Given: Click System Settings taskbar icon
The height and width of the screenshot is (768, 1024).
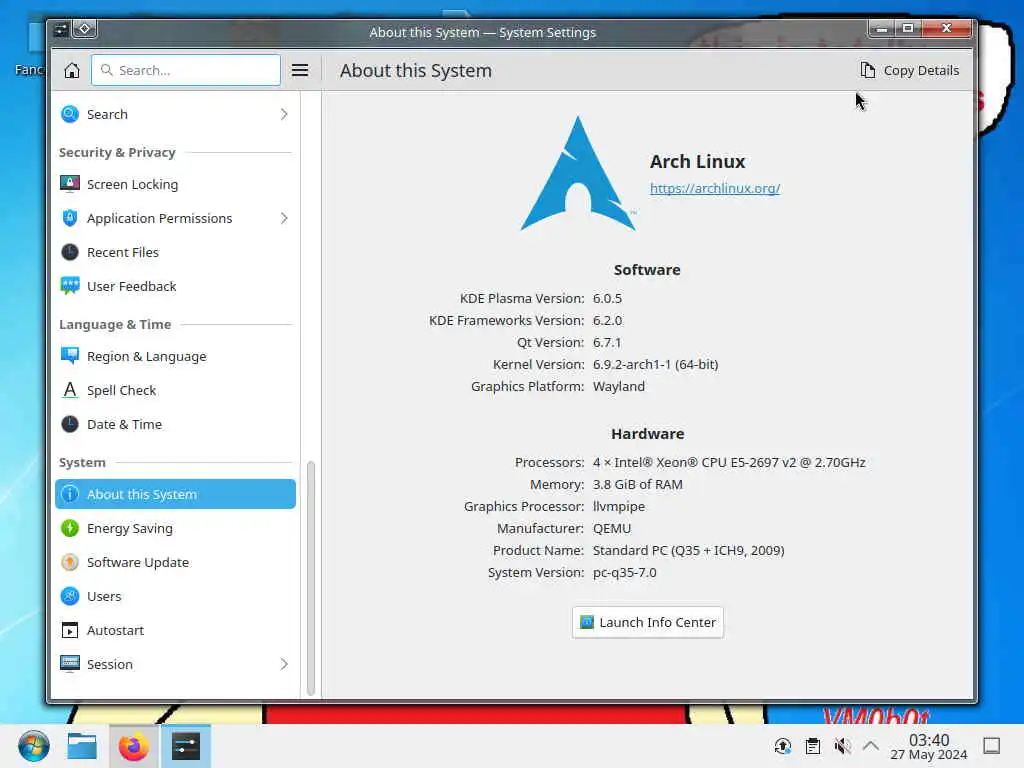Looking at the screenshot, I should click(185, 746).
